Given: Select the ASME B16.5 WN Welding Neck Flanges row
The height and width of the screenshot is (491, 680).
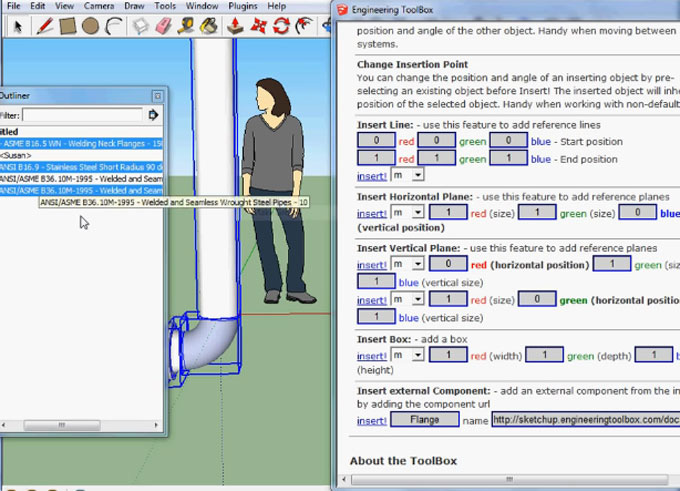Looking at the screenshot, I should tap(81, 144).
